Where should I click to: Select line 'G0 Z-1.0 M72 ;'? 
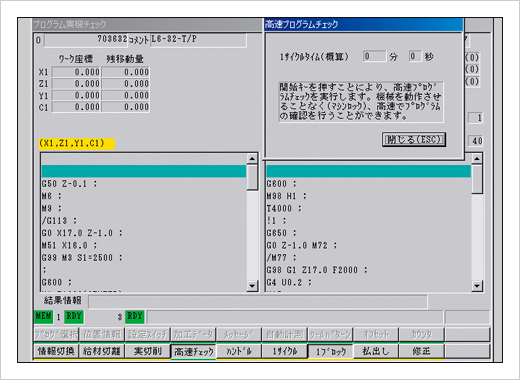[369, 245]
